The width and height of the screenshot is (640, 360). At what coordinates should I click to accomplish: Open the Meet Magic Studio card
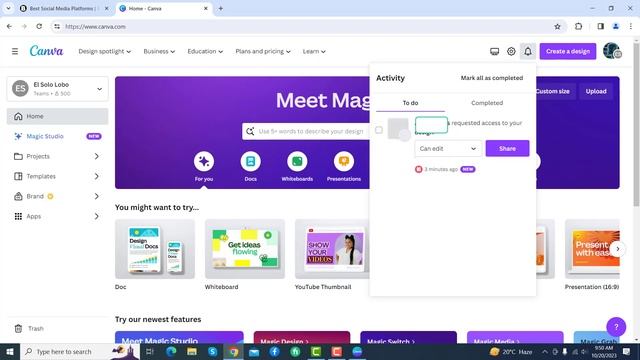point(179,337)
